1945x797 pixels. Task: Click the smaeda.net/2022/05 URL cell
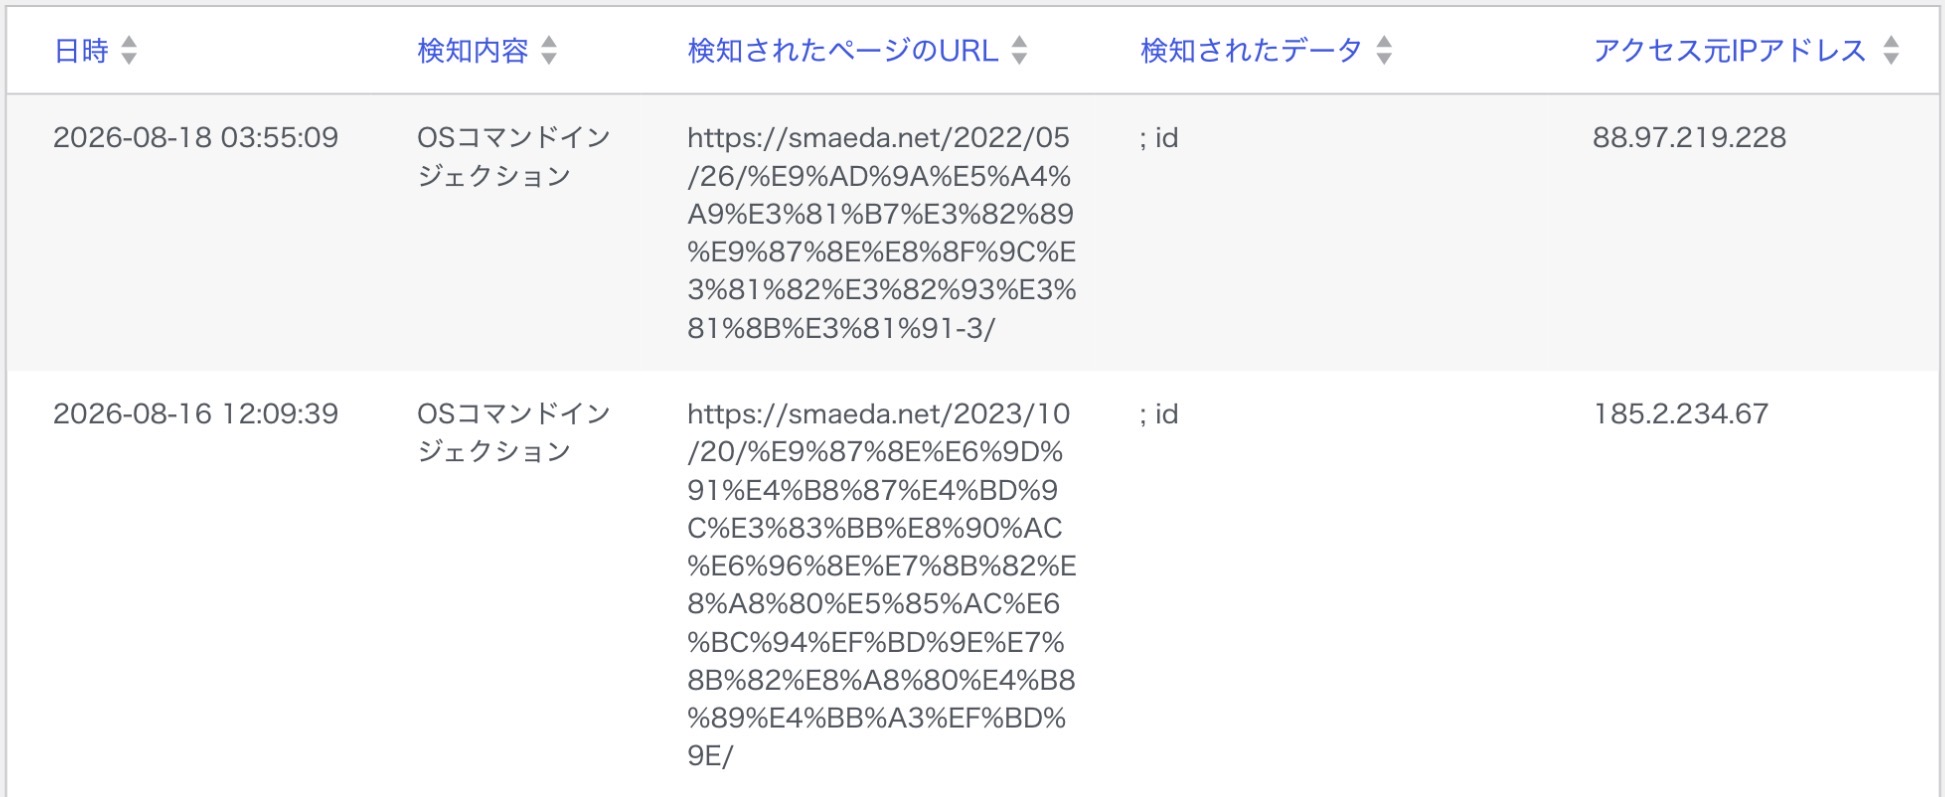[x=881, y=233]
